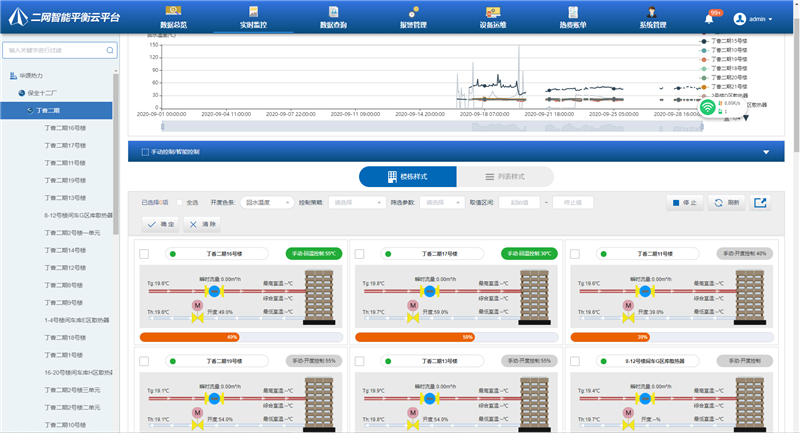The width and height of the screenshot is (800, 433).
Task: Click the blue flow meter in 丁香二期16号楼 card
Action: tap(214, 291)
